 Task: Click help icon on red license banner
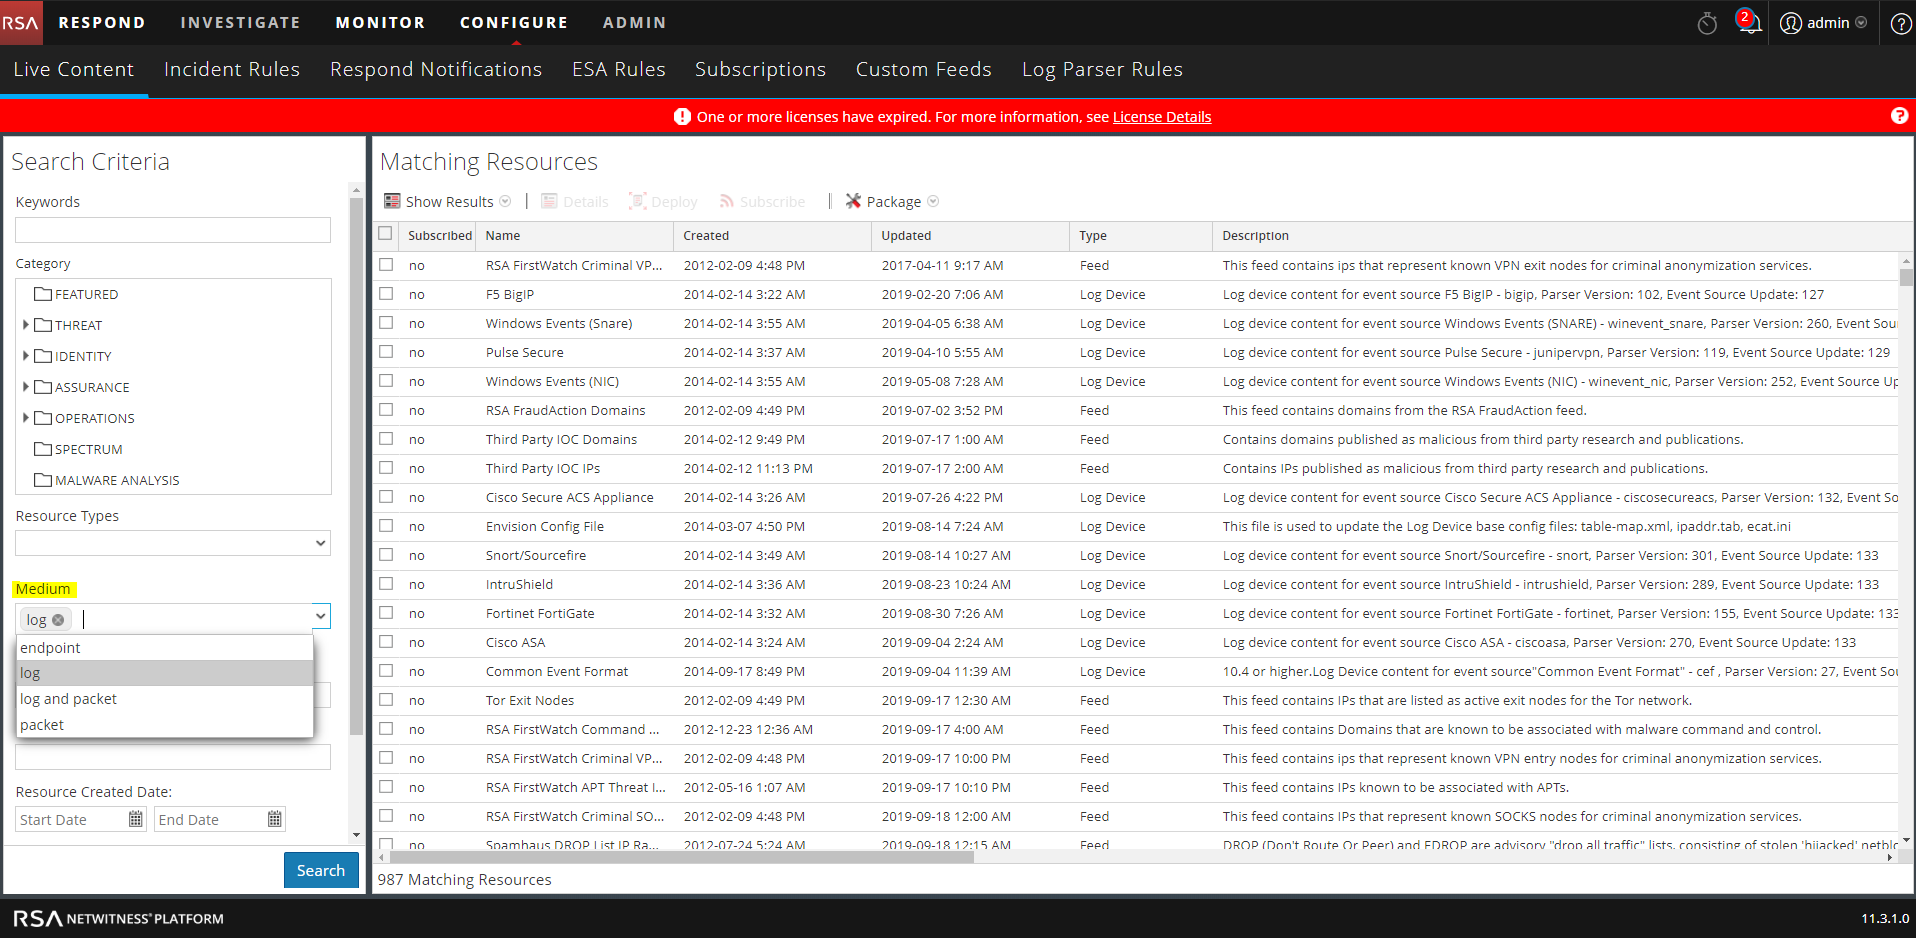click(1899, 116)
